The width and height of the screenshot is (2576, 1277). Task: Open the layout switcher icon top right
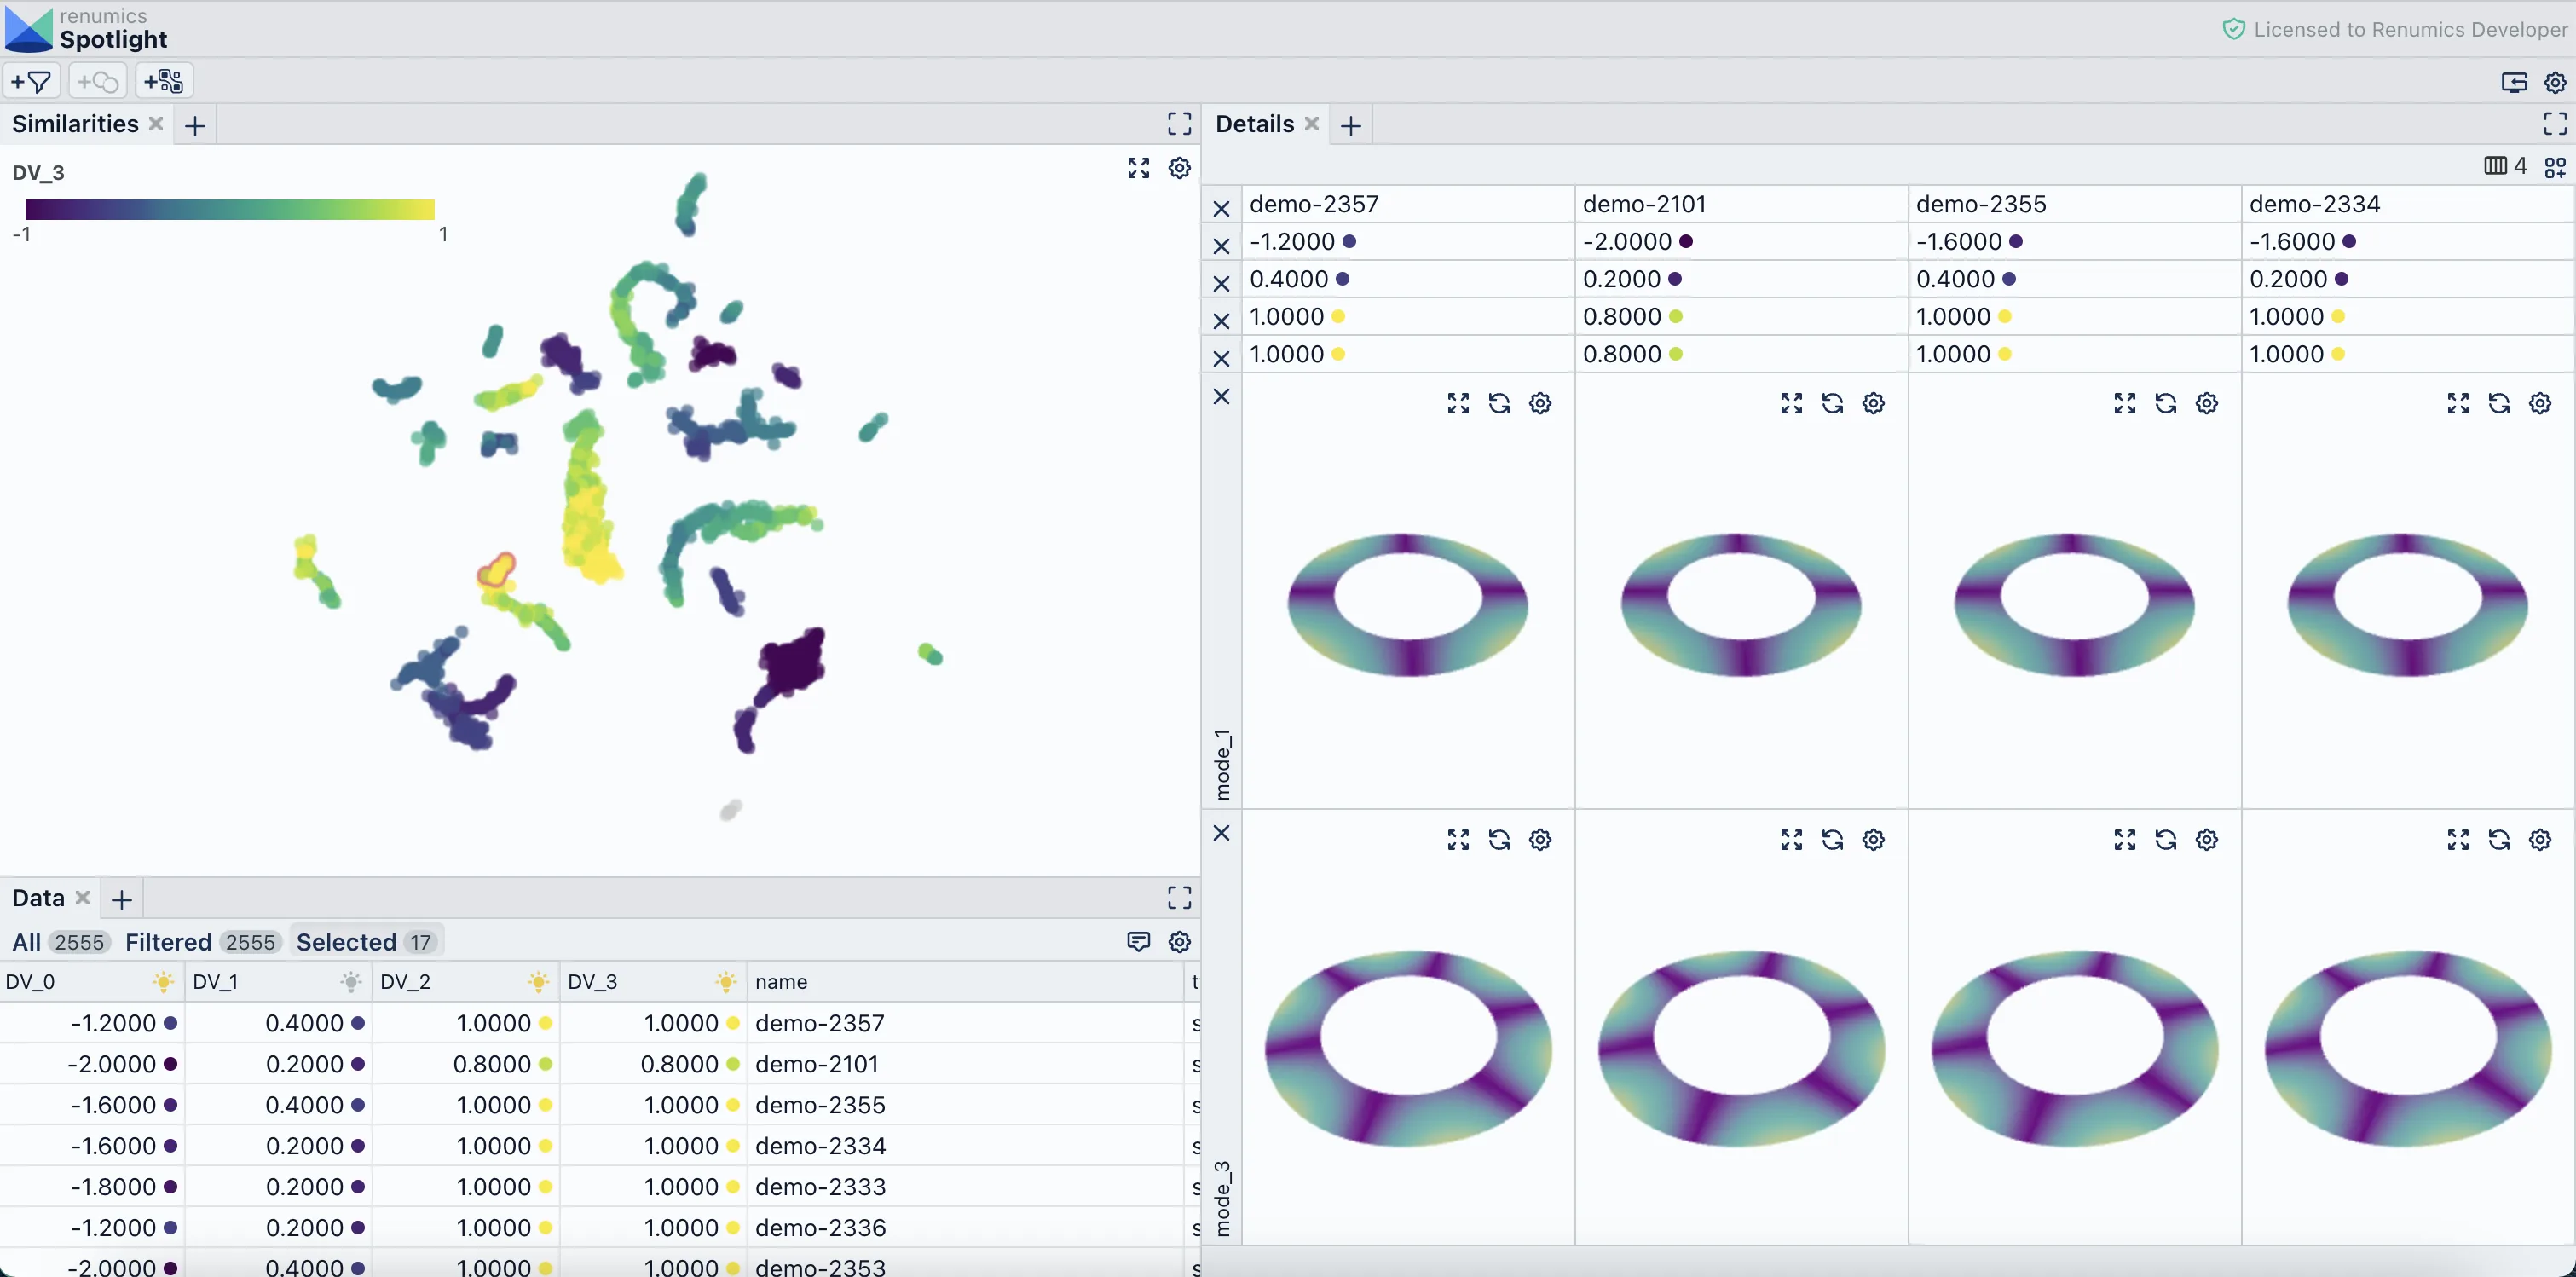pyautogui.click(x=2514, y=82)
